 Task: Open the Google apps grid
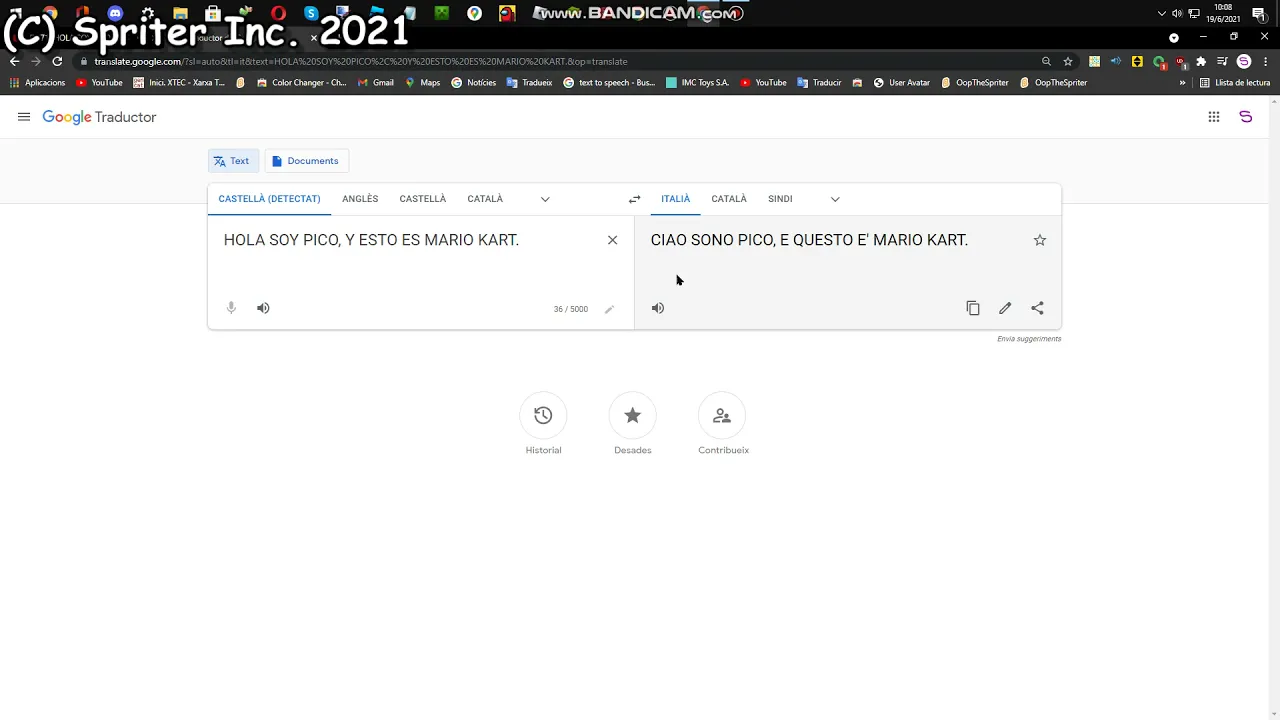click(1214, 117)
